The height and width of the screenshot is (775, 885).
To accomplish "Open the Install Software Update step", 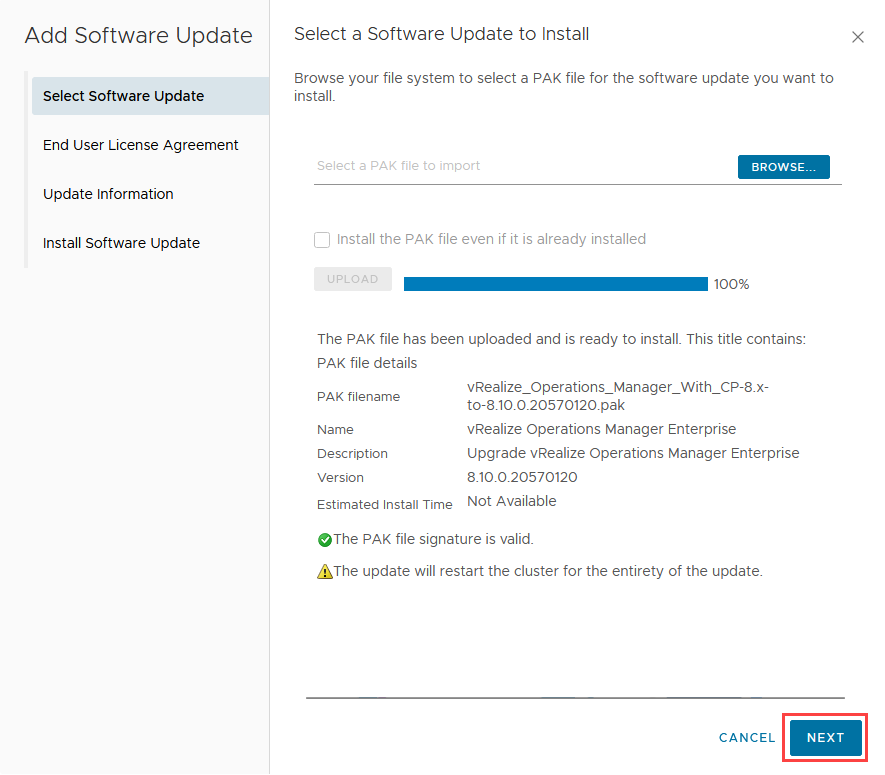I will 121,243.
